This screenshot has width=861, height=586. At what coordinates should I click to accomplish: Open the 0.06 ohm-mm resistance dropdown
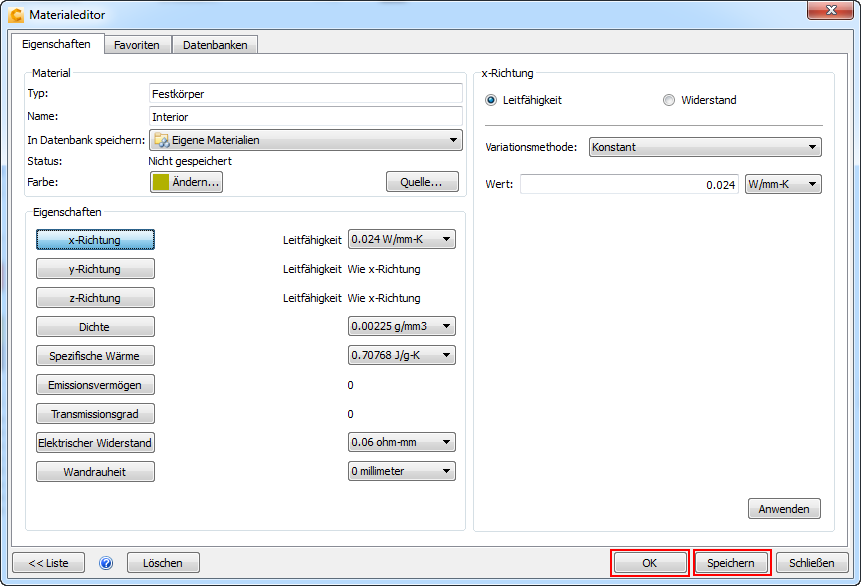(401, 442)
